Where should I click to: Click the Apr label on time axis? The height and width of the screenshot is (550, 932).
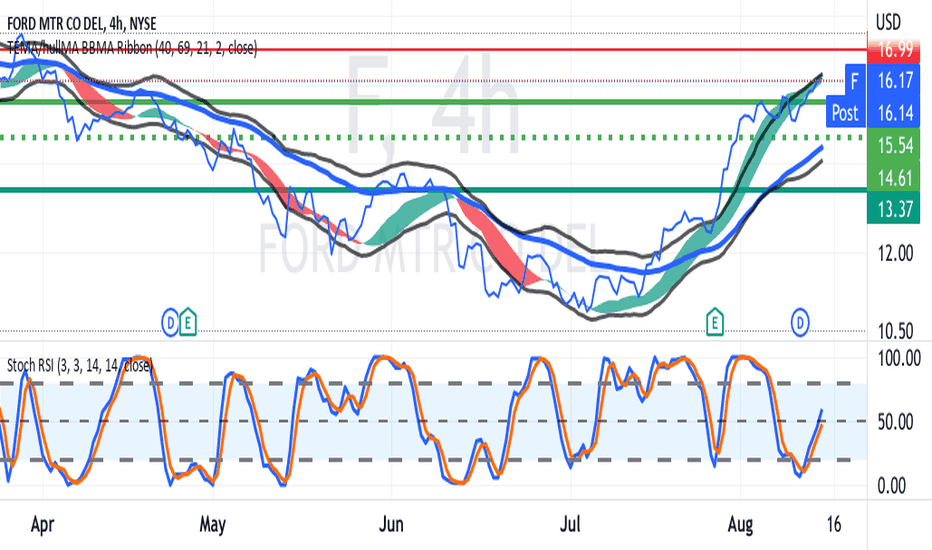click(42, 525)
